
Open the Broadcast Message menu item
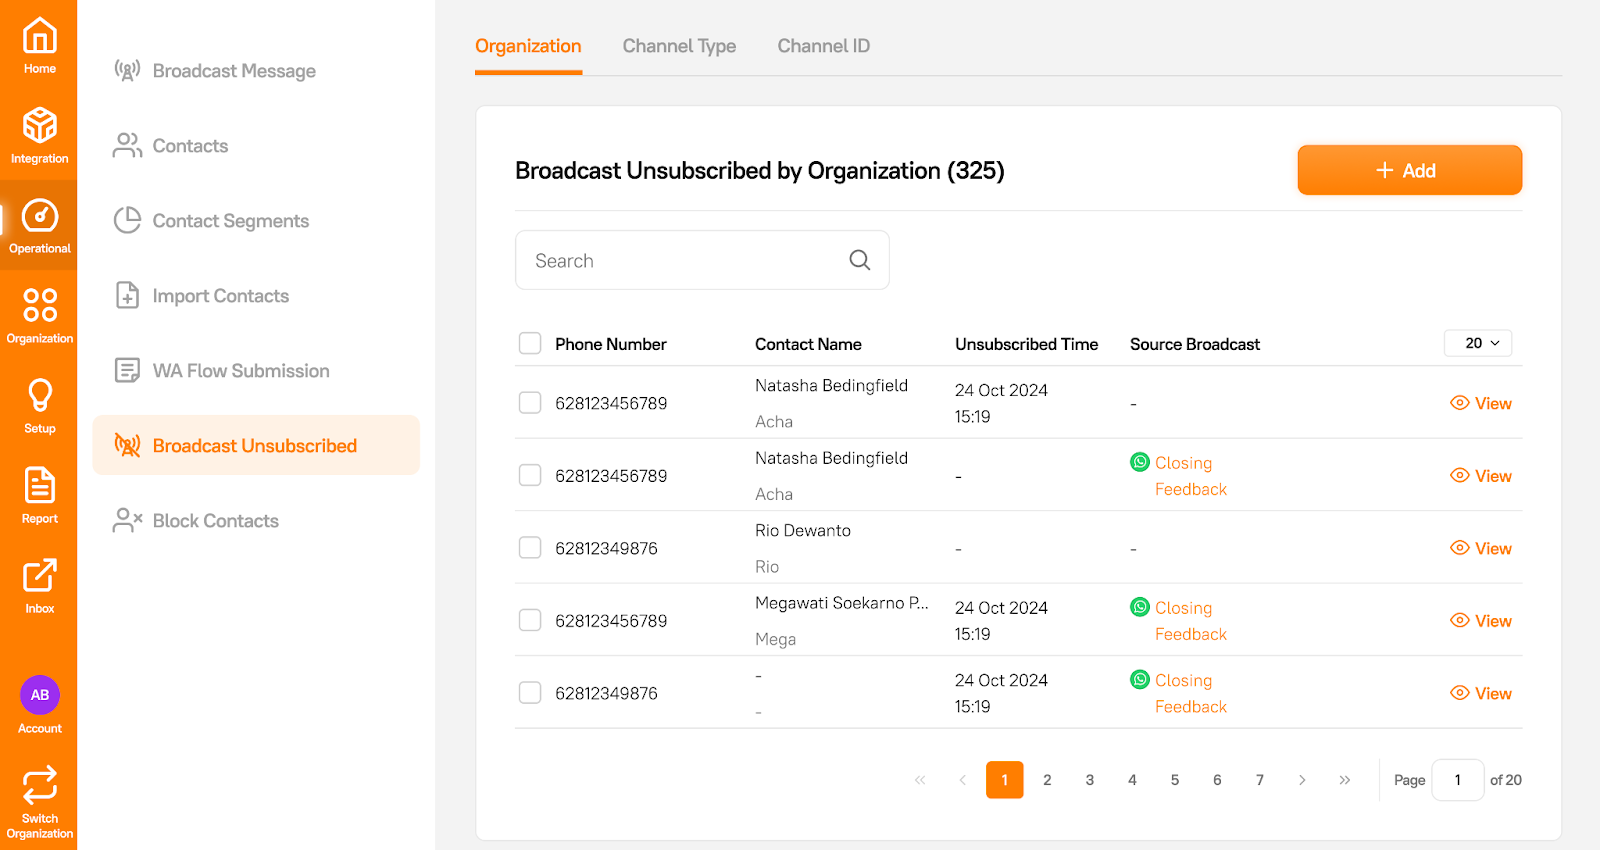click(x=256, y=71)
